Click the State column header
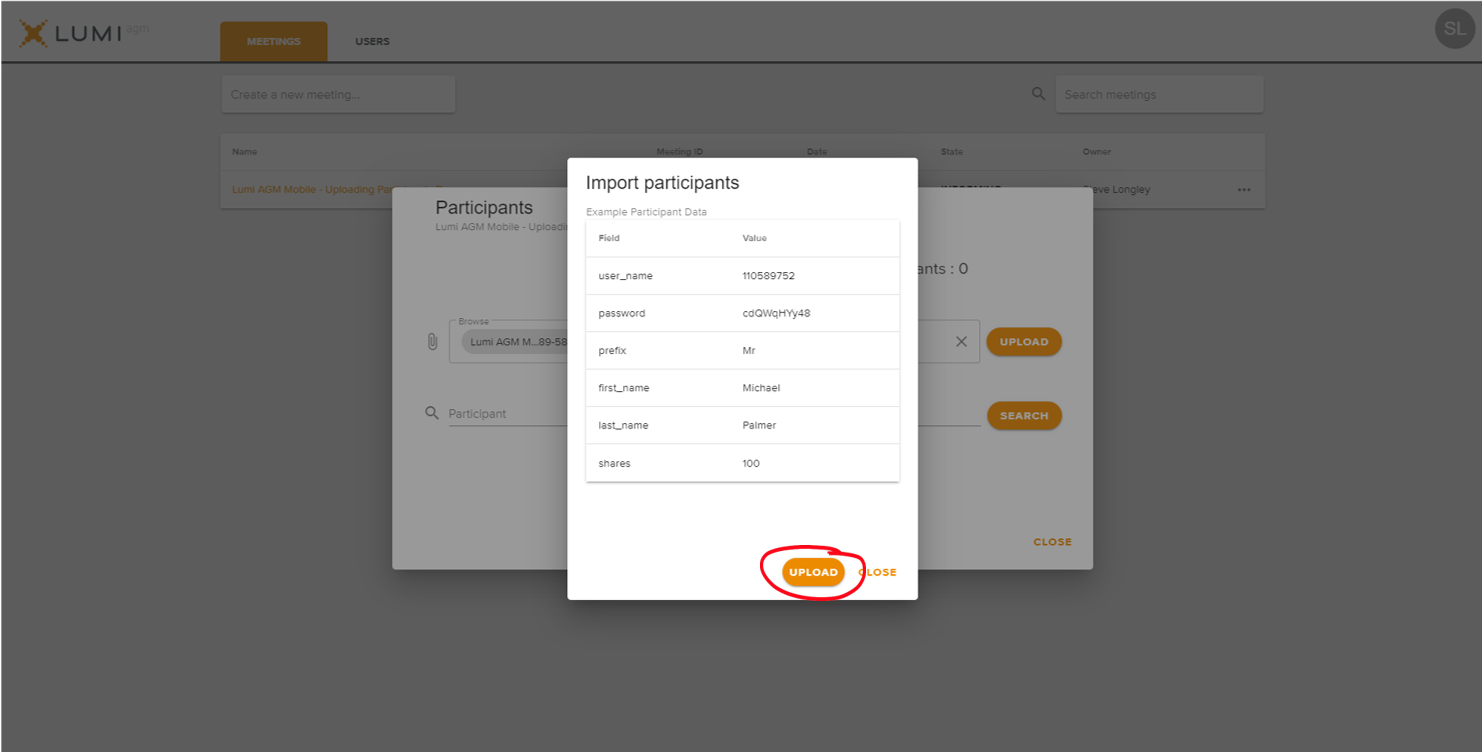 tap(951, 152)
